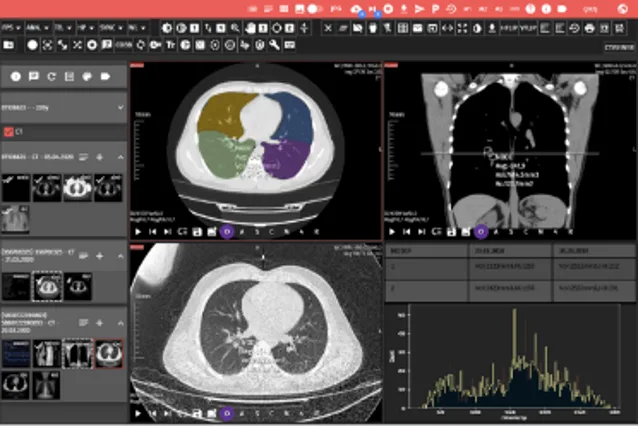Image resolution: width=638 pixels, height=426 pixels.
Task: Click the help question mark icon
Action: pos(530,8)
